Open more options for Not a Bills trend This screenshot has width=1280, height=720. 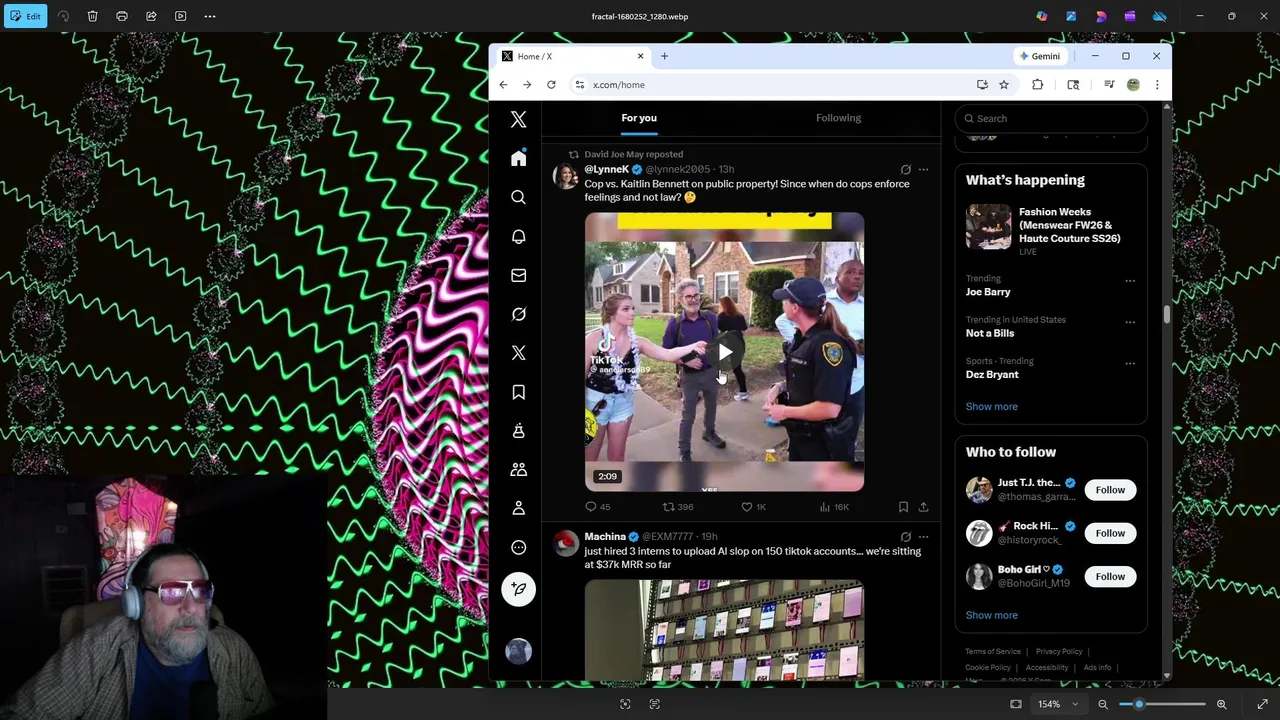(1130, 322)
